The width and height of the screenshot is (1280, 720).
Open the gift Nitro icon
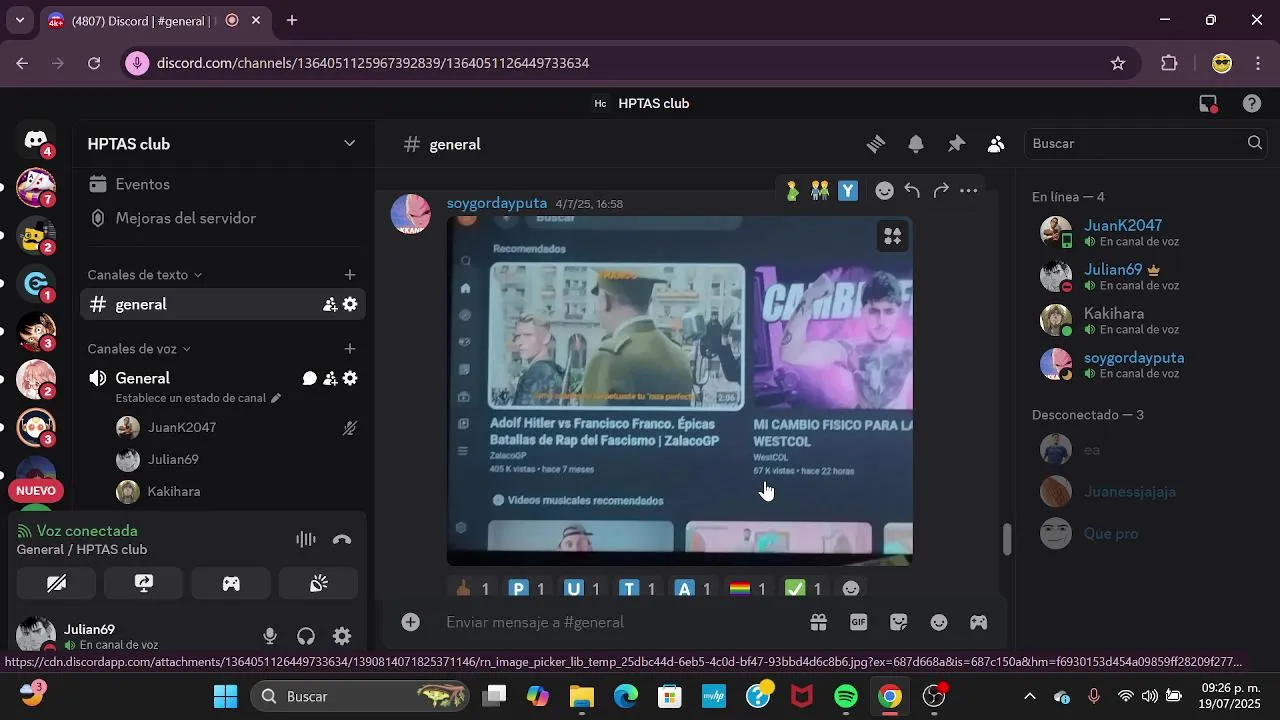coord(818,622)
